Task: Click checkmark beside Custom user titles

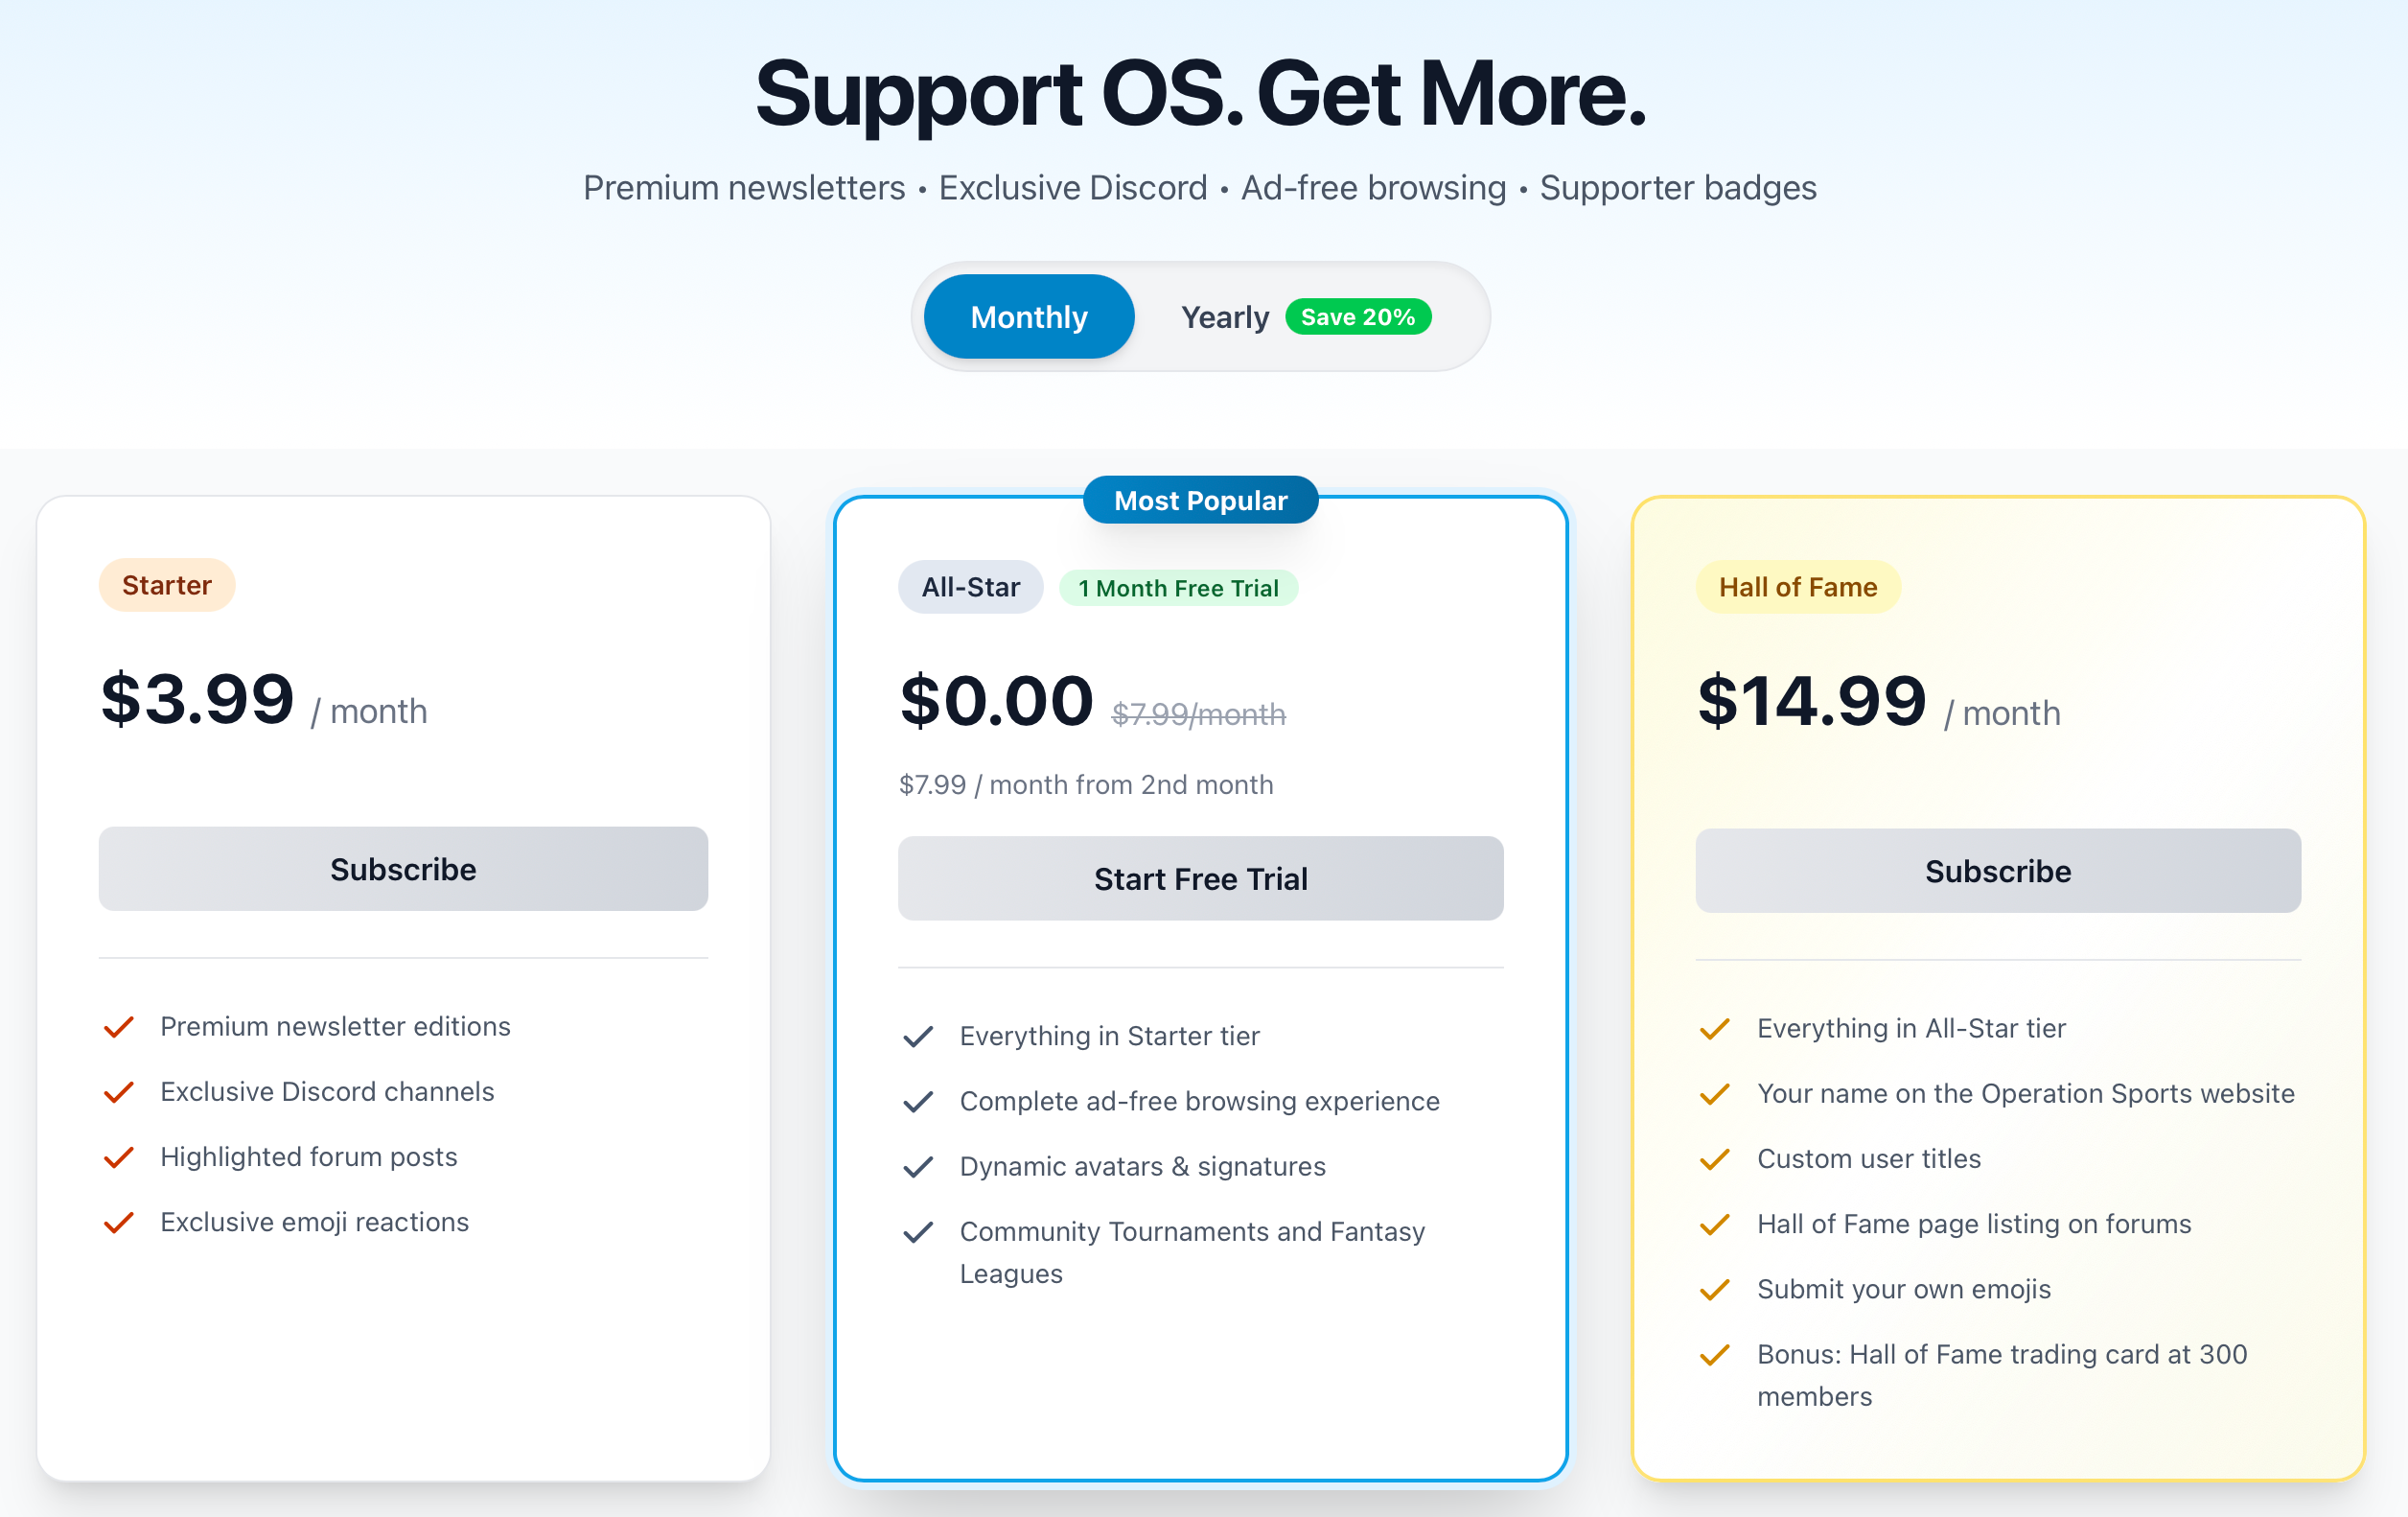Action: coord(1715,1159)
